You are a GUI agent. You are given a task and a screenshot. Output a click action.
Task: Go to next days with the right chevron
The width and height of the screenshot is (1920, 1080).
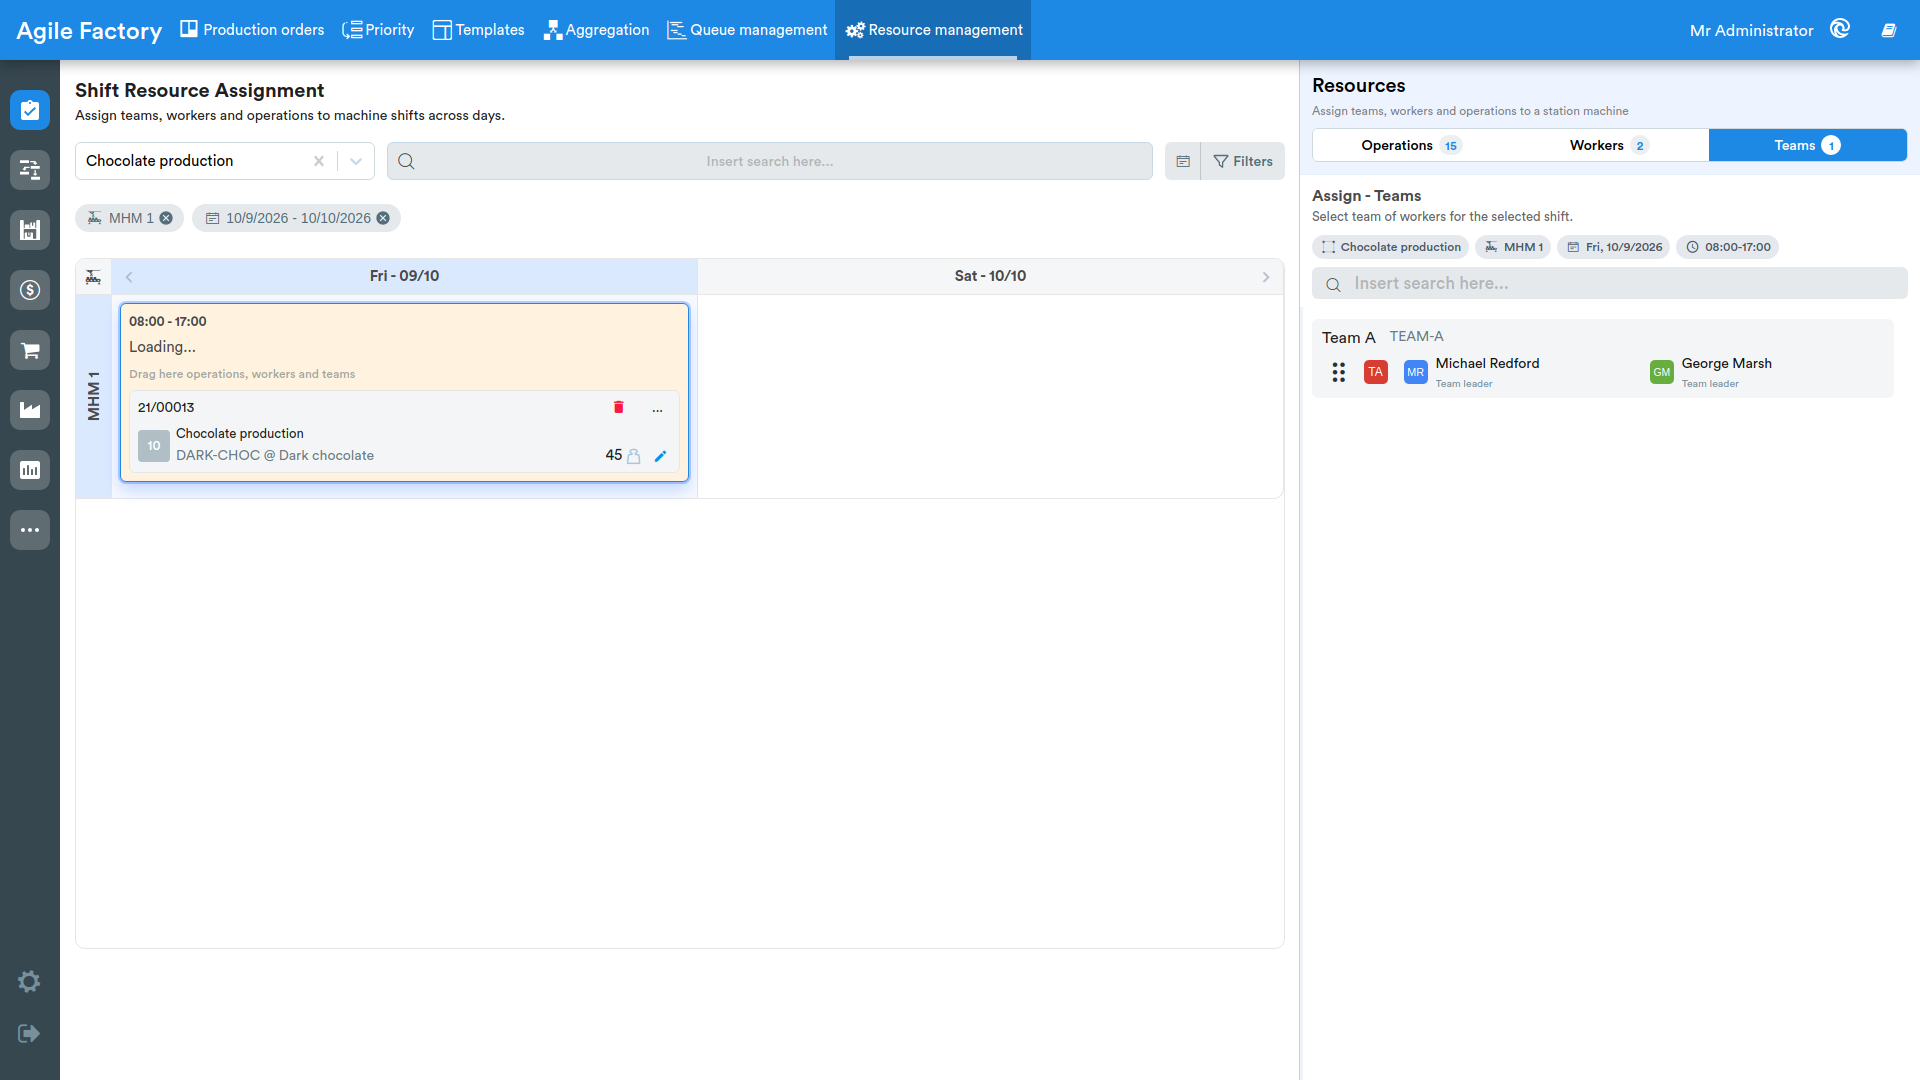click(1266, 277)
